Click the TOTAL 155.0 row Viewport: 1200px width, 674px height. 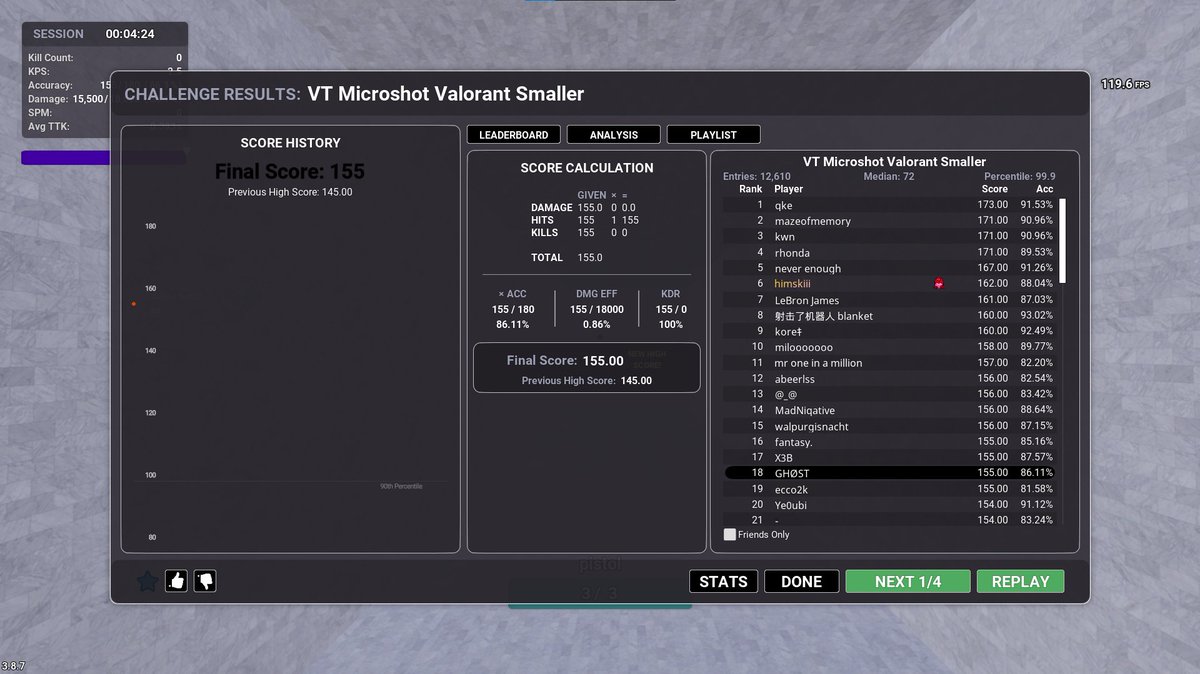(x=567, y=257)
